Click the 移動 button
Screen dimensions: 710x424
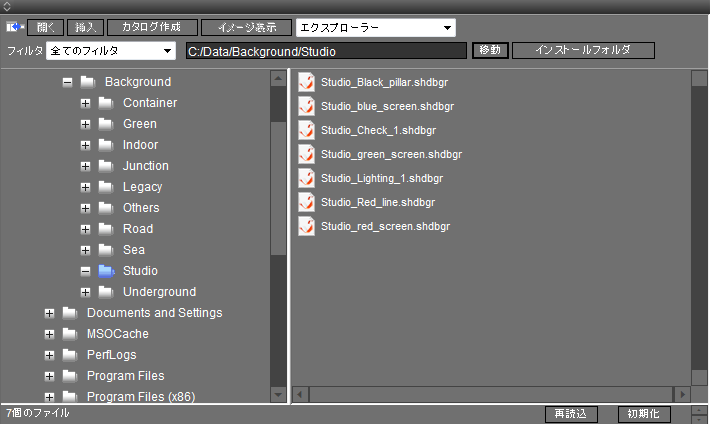[x=490, y=50]
